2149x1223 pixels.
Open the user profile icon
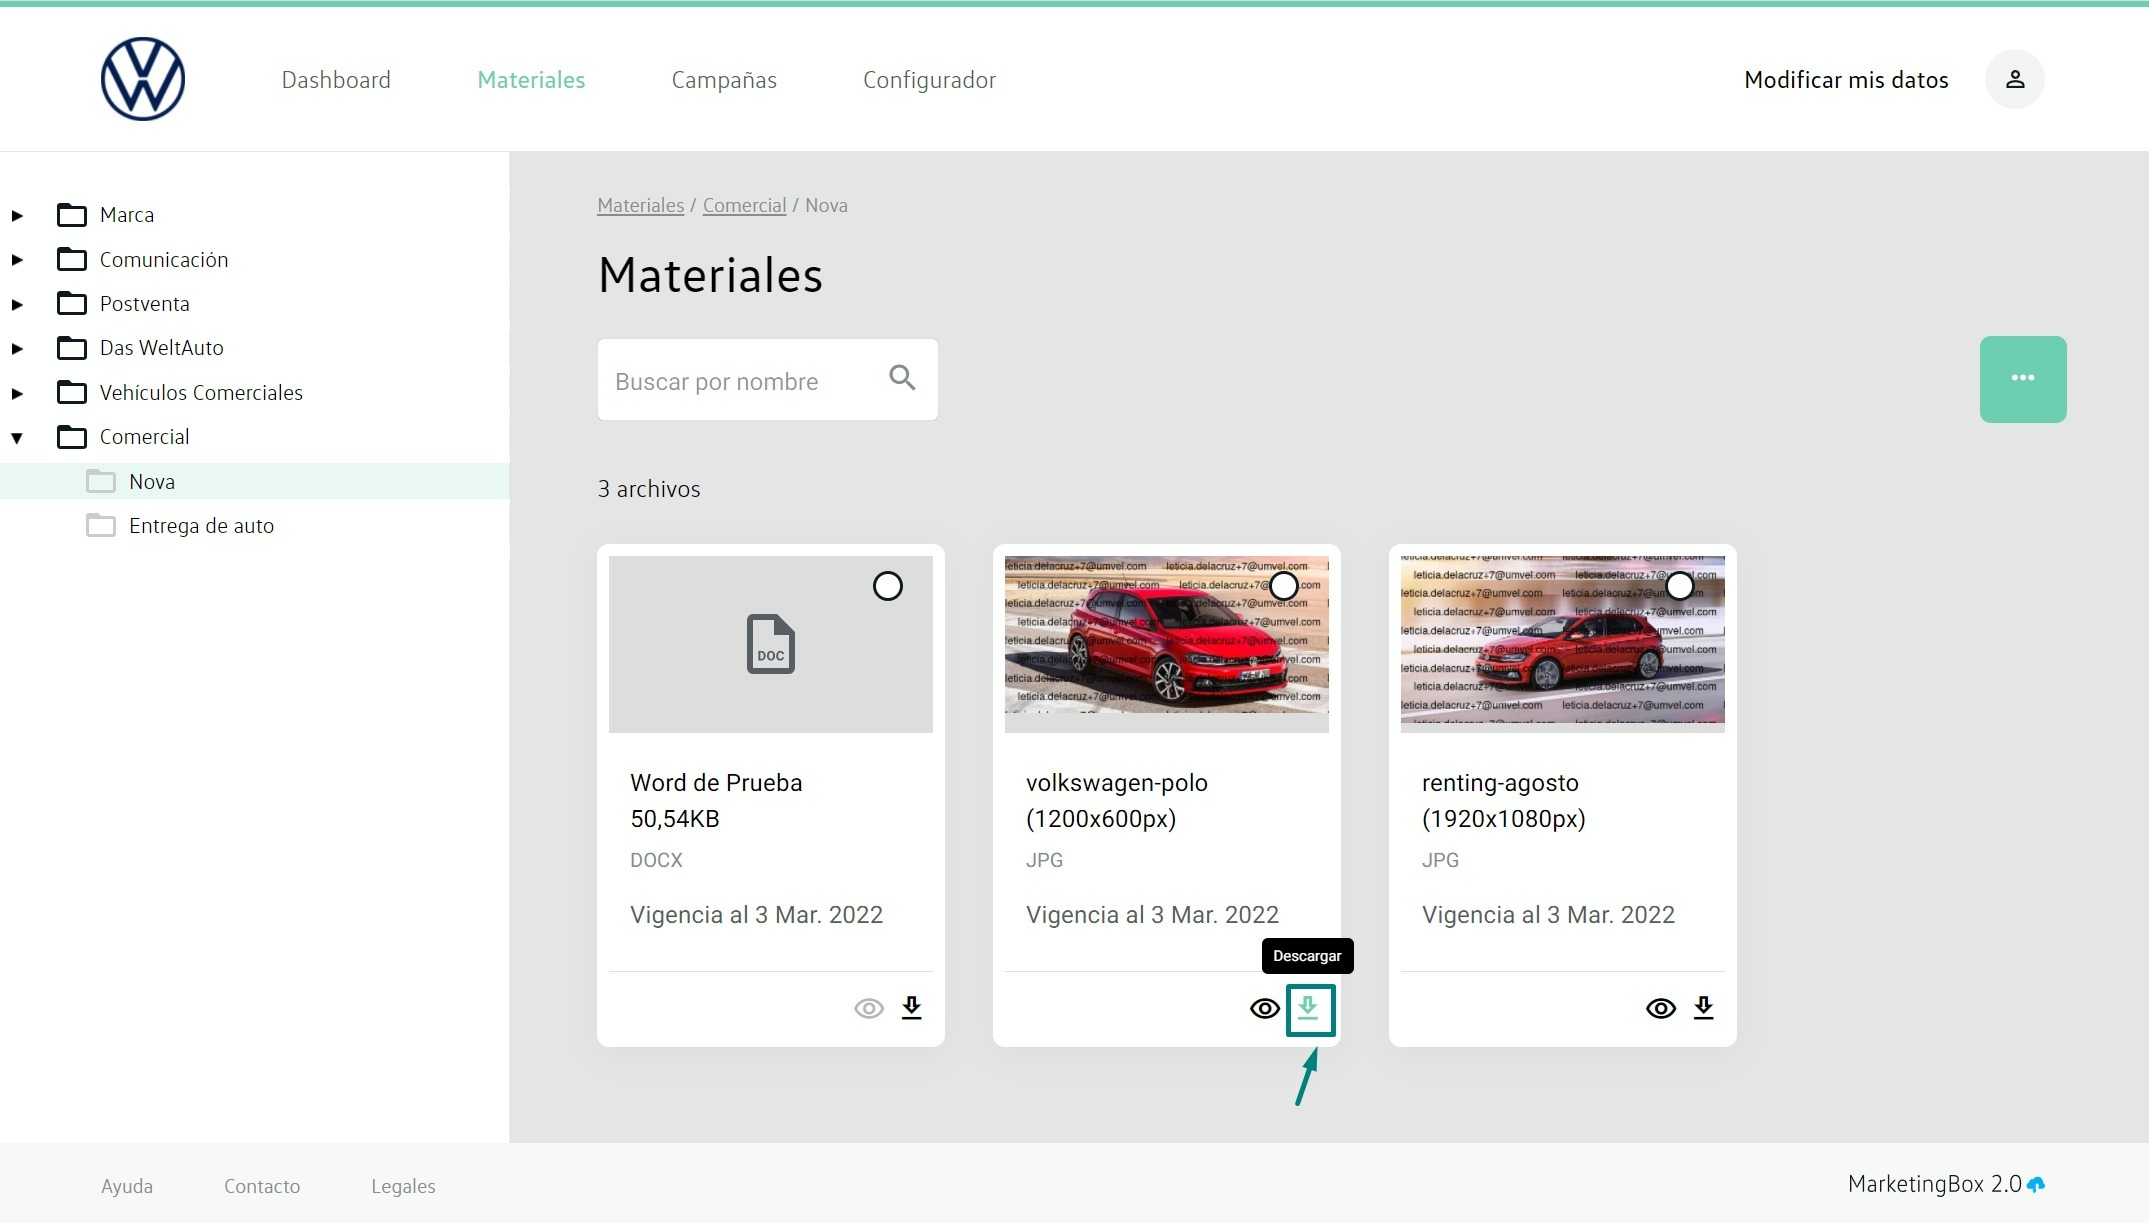pyautogui.click(x=2014, y=79)
